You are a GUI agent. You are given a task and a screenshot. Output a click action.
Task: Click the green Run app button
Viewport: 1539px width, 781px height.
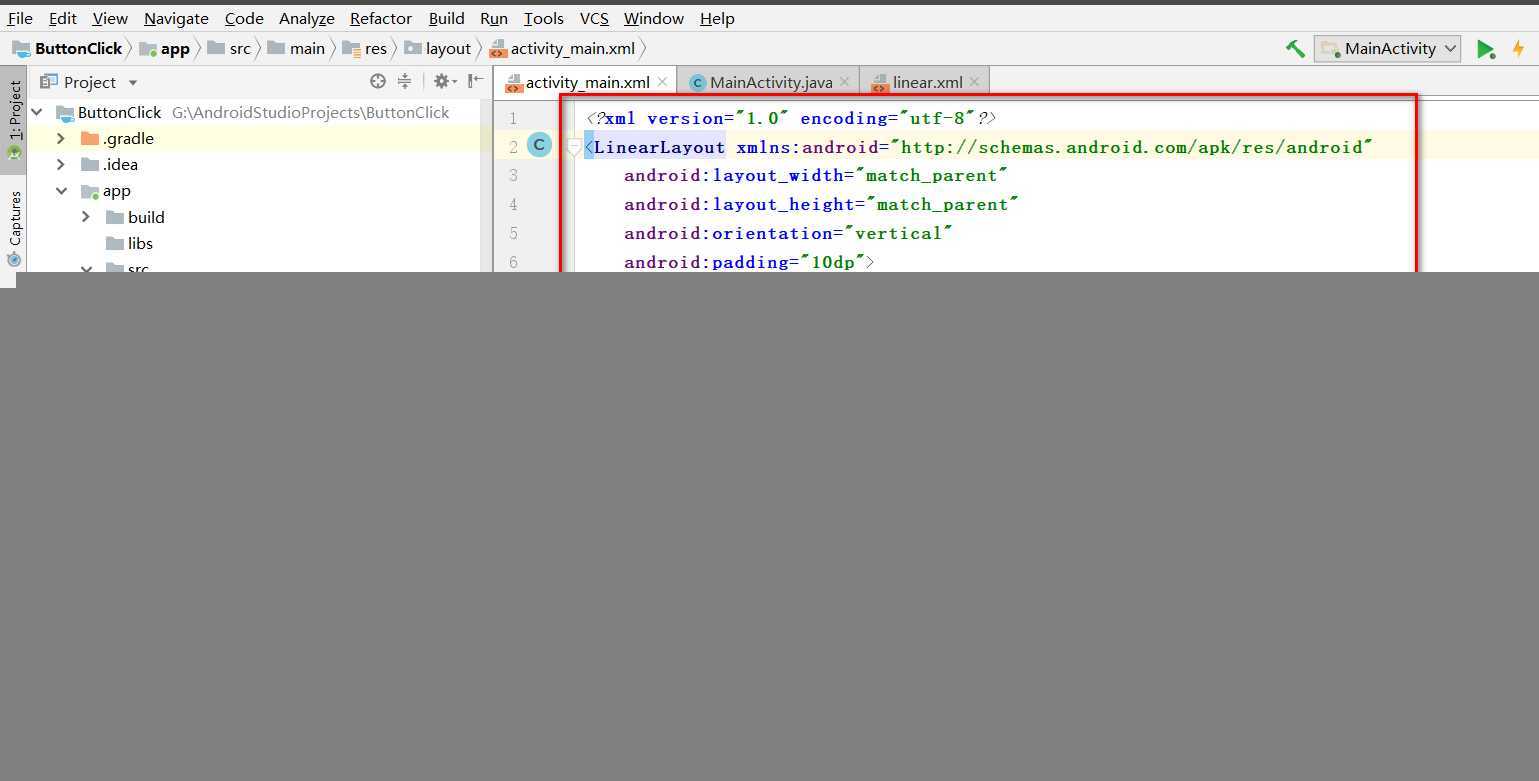1486,48
